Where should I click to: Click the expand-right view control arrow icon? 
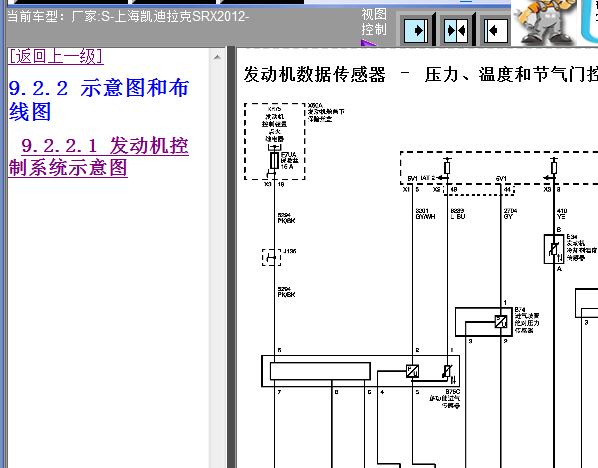(416, 30)
